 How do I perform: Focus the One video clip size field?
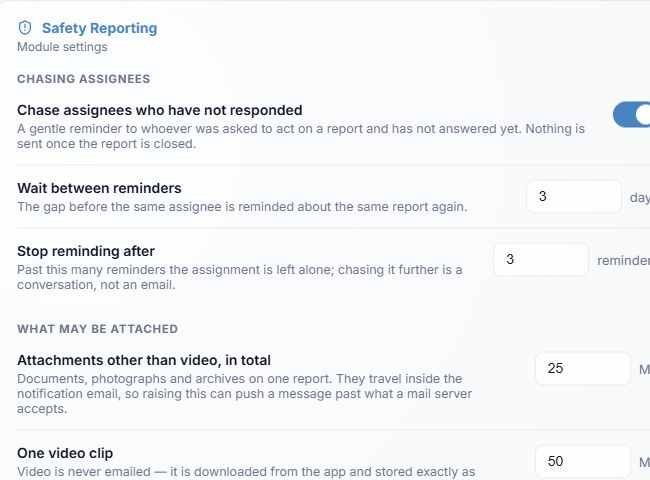click(583, 461)
